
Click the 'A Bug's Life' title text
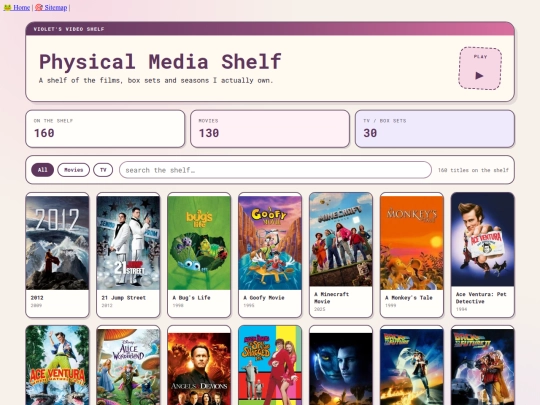pyautogui.click(x=191, y=298)
